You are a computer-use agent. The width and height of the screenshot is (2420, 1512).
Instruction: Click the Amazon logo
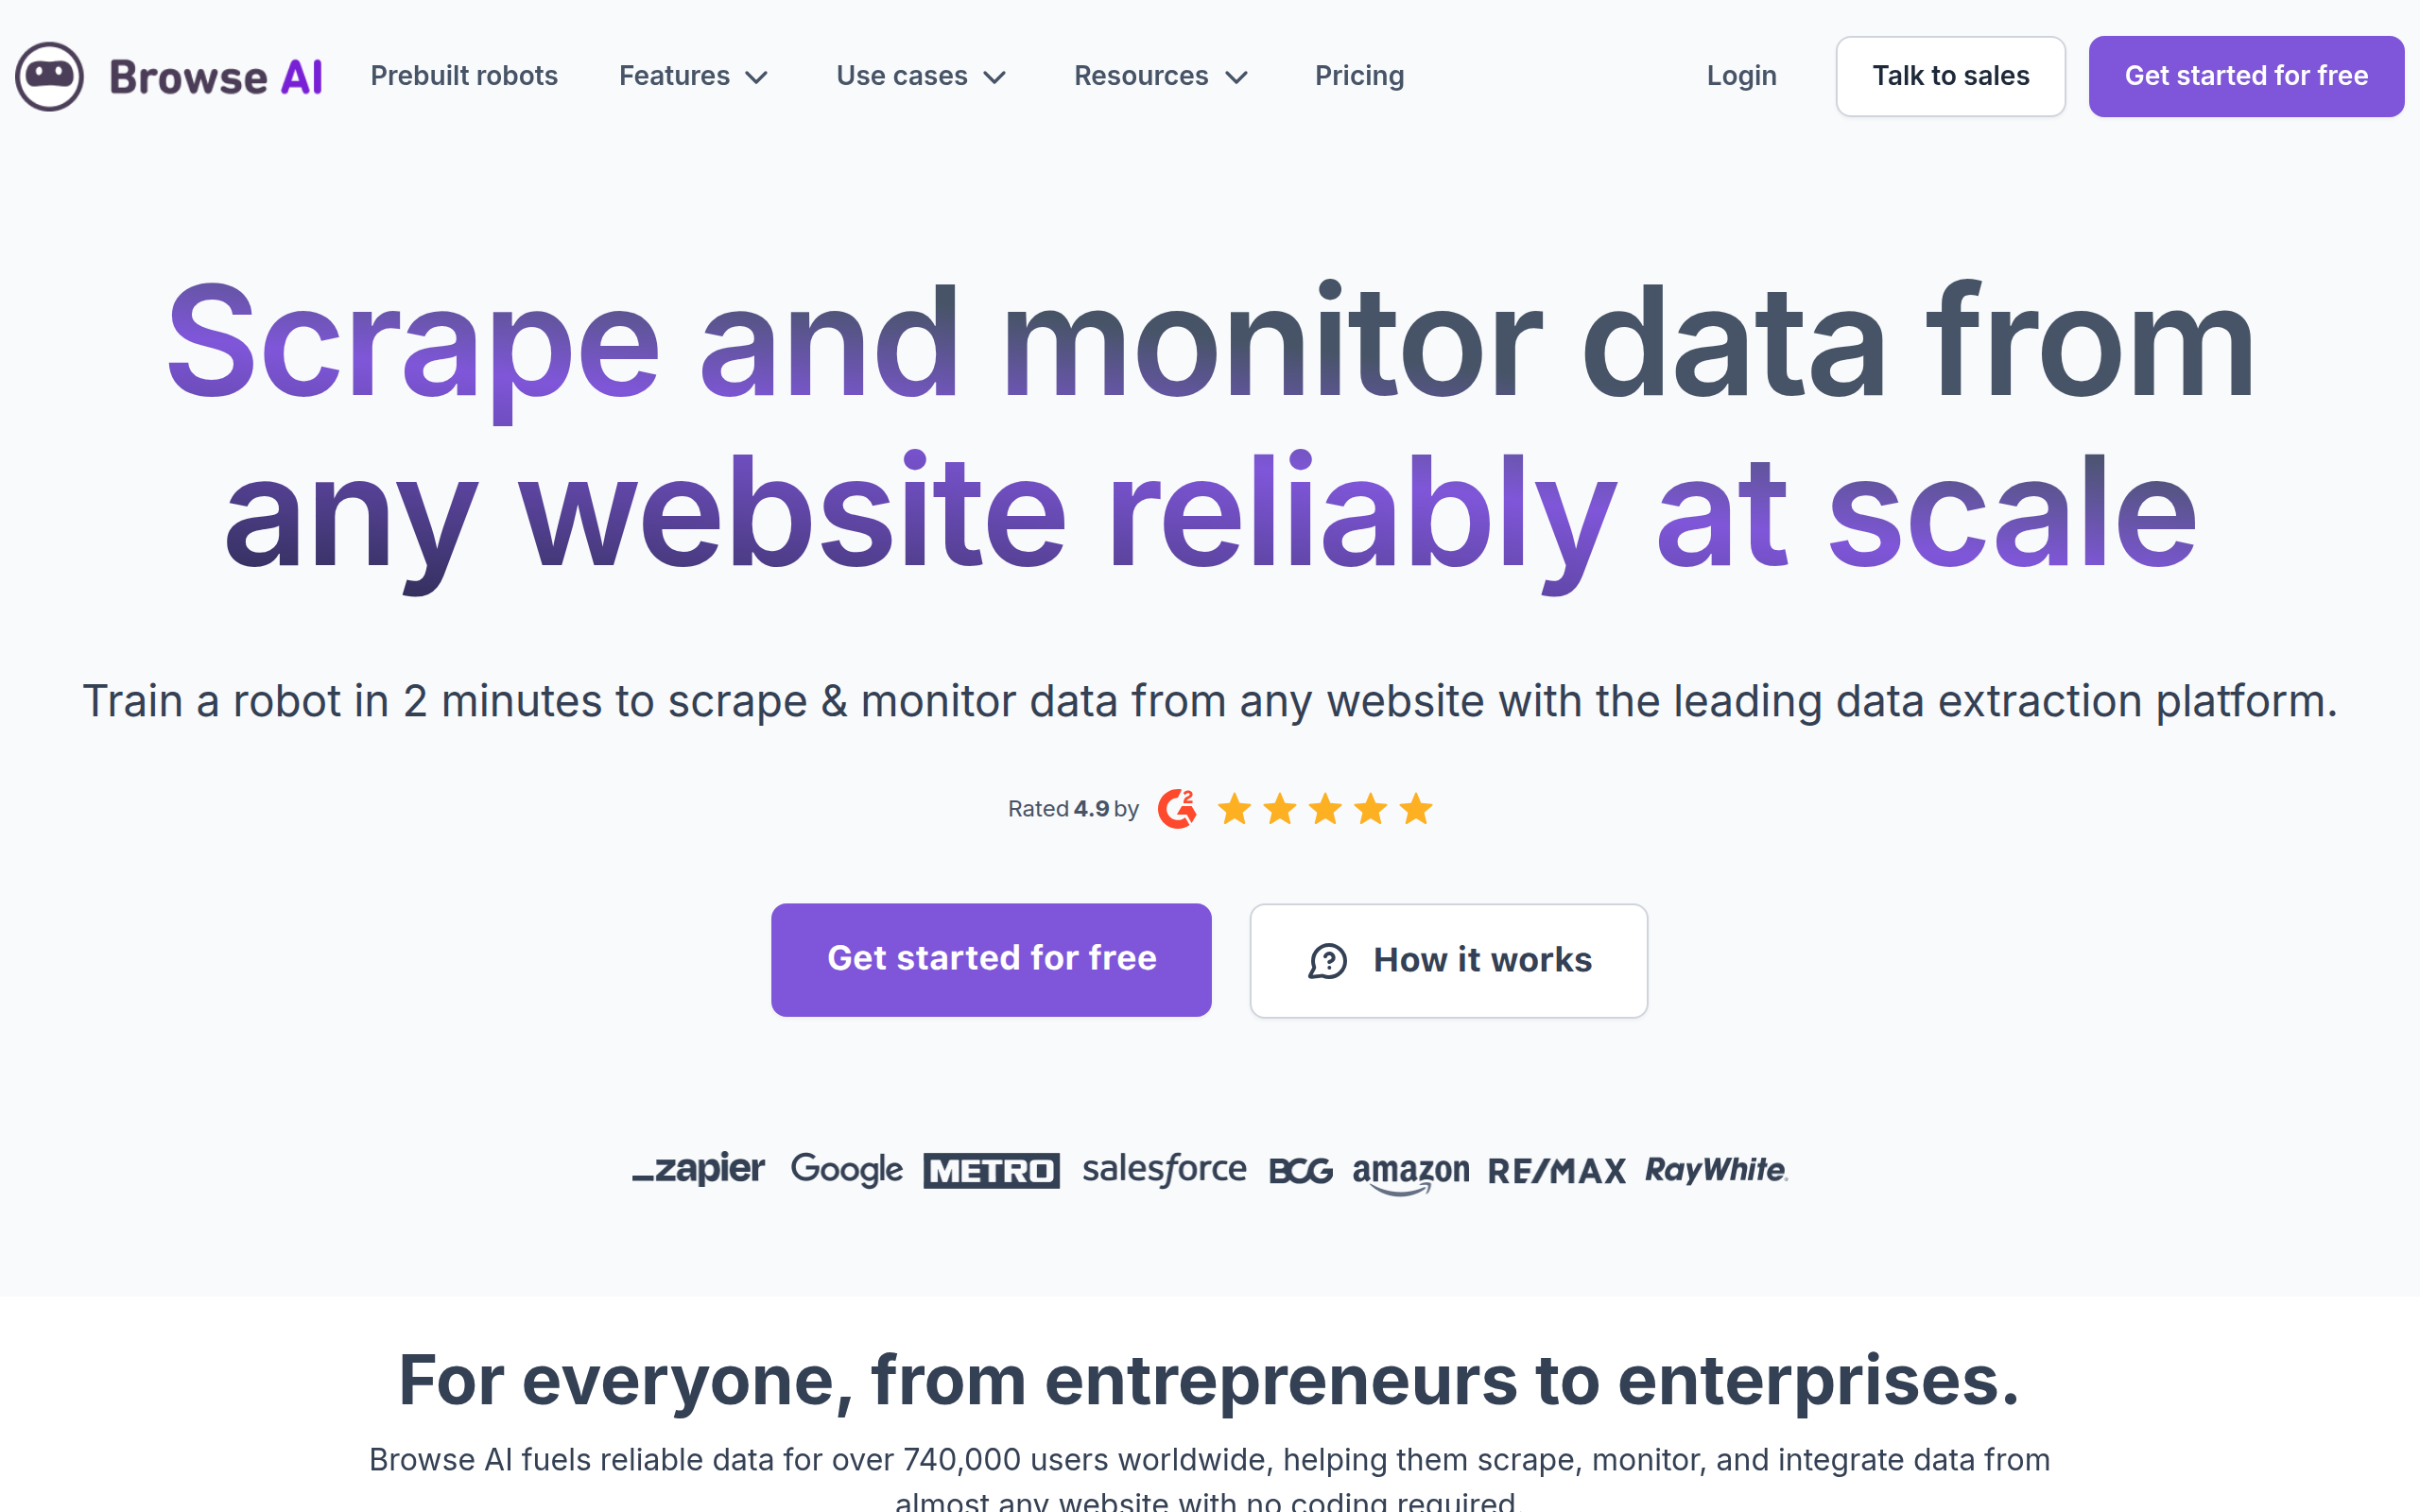click(1410, 1173)
